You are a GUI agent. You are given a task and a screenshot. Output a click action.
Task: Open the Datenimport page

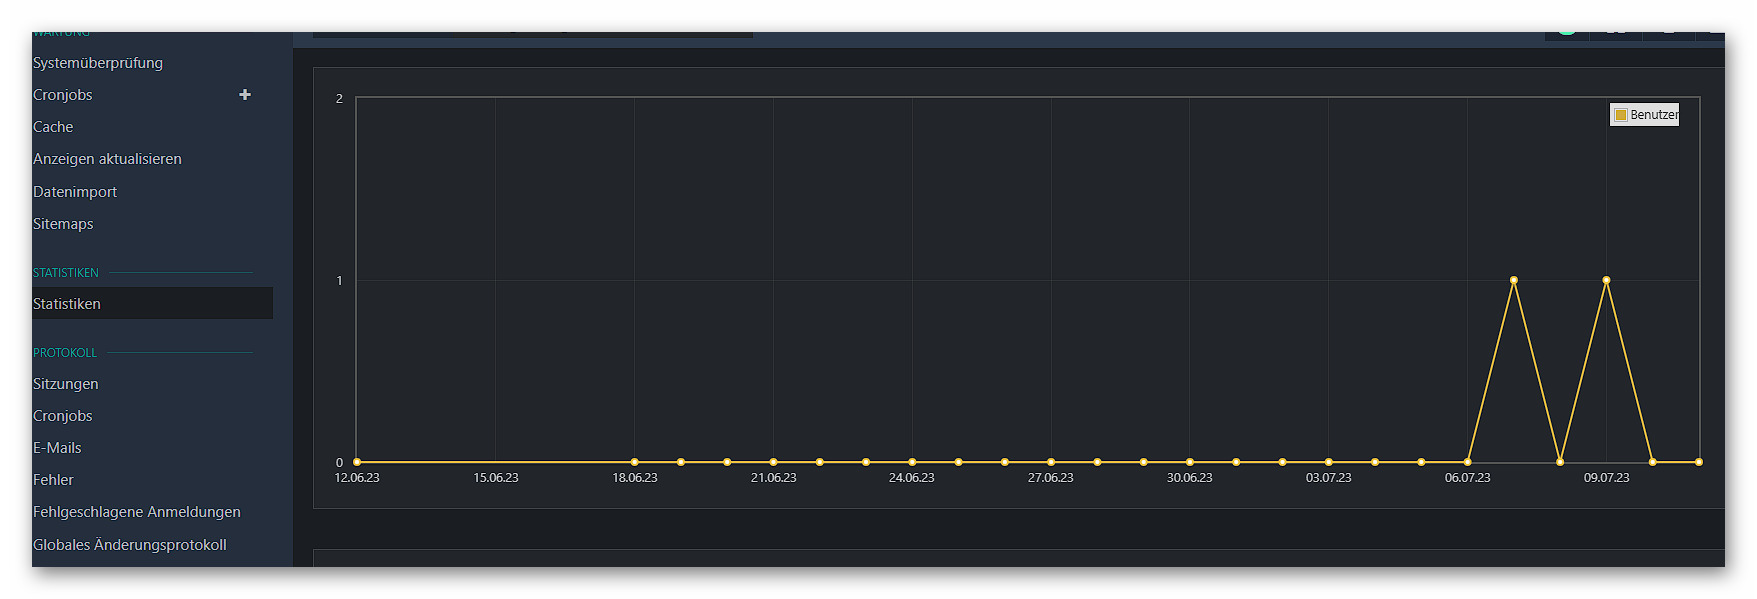point(75,192)
